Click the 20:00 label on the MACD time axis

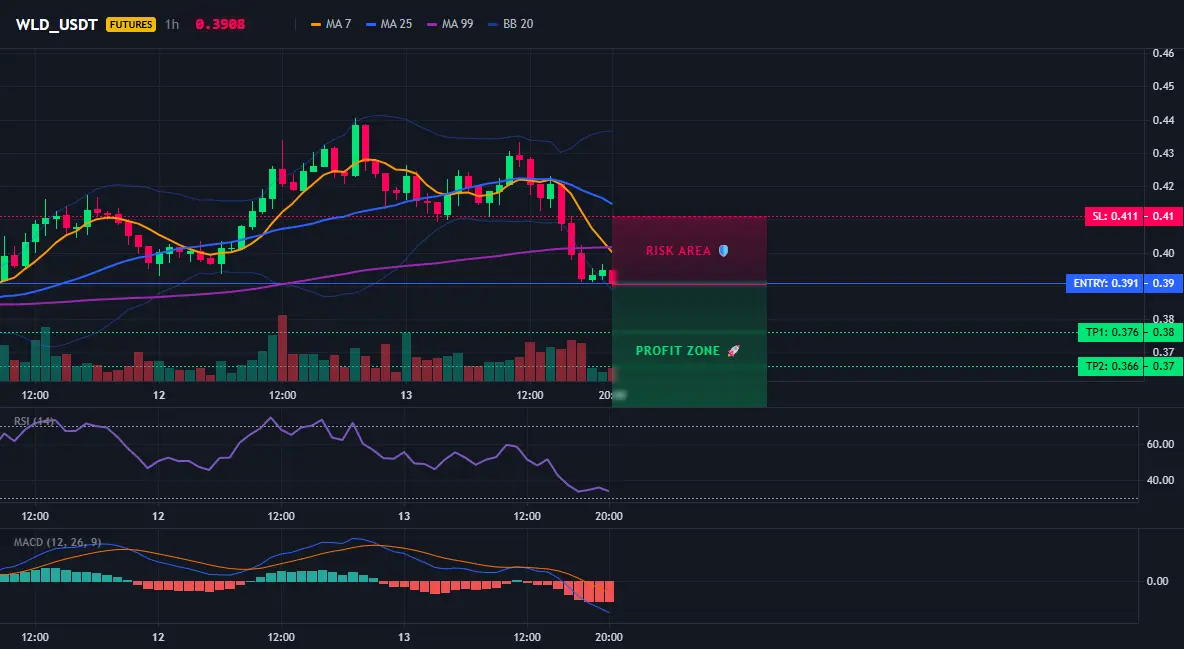pyautogui.click(x=609, y=637)
